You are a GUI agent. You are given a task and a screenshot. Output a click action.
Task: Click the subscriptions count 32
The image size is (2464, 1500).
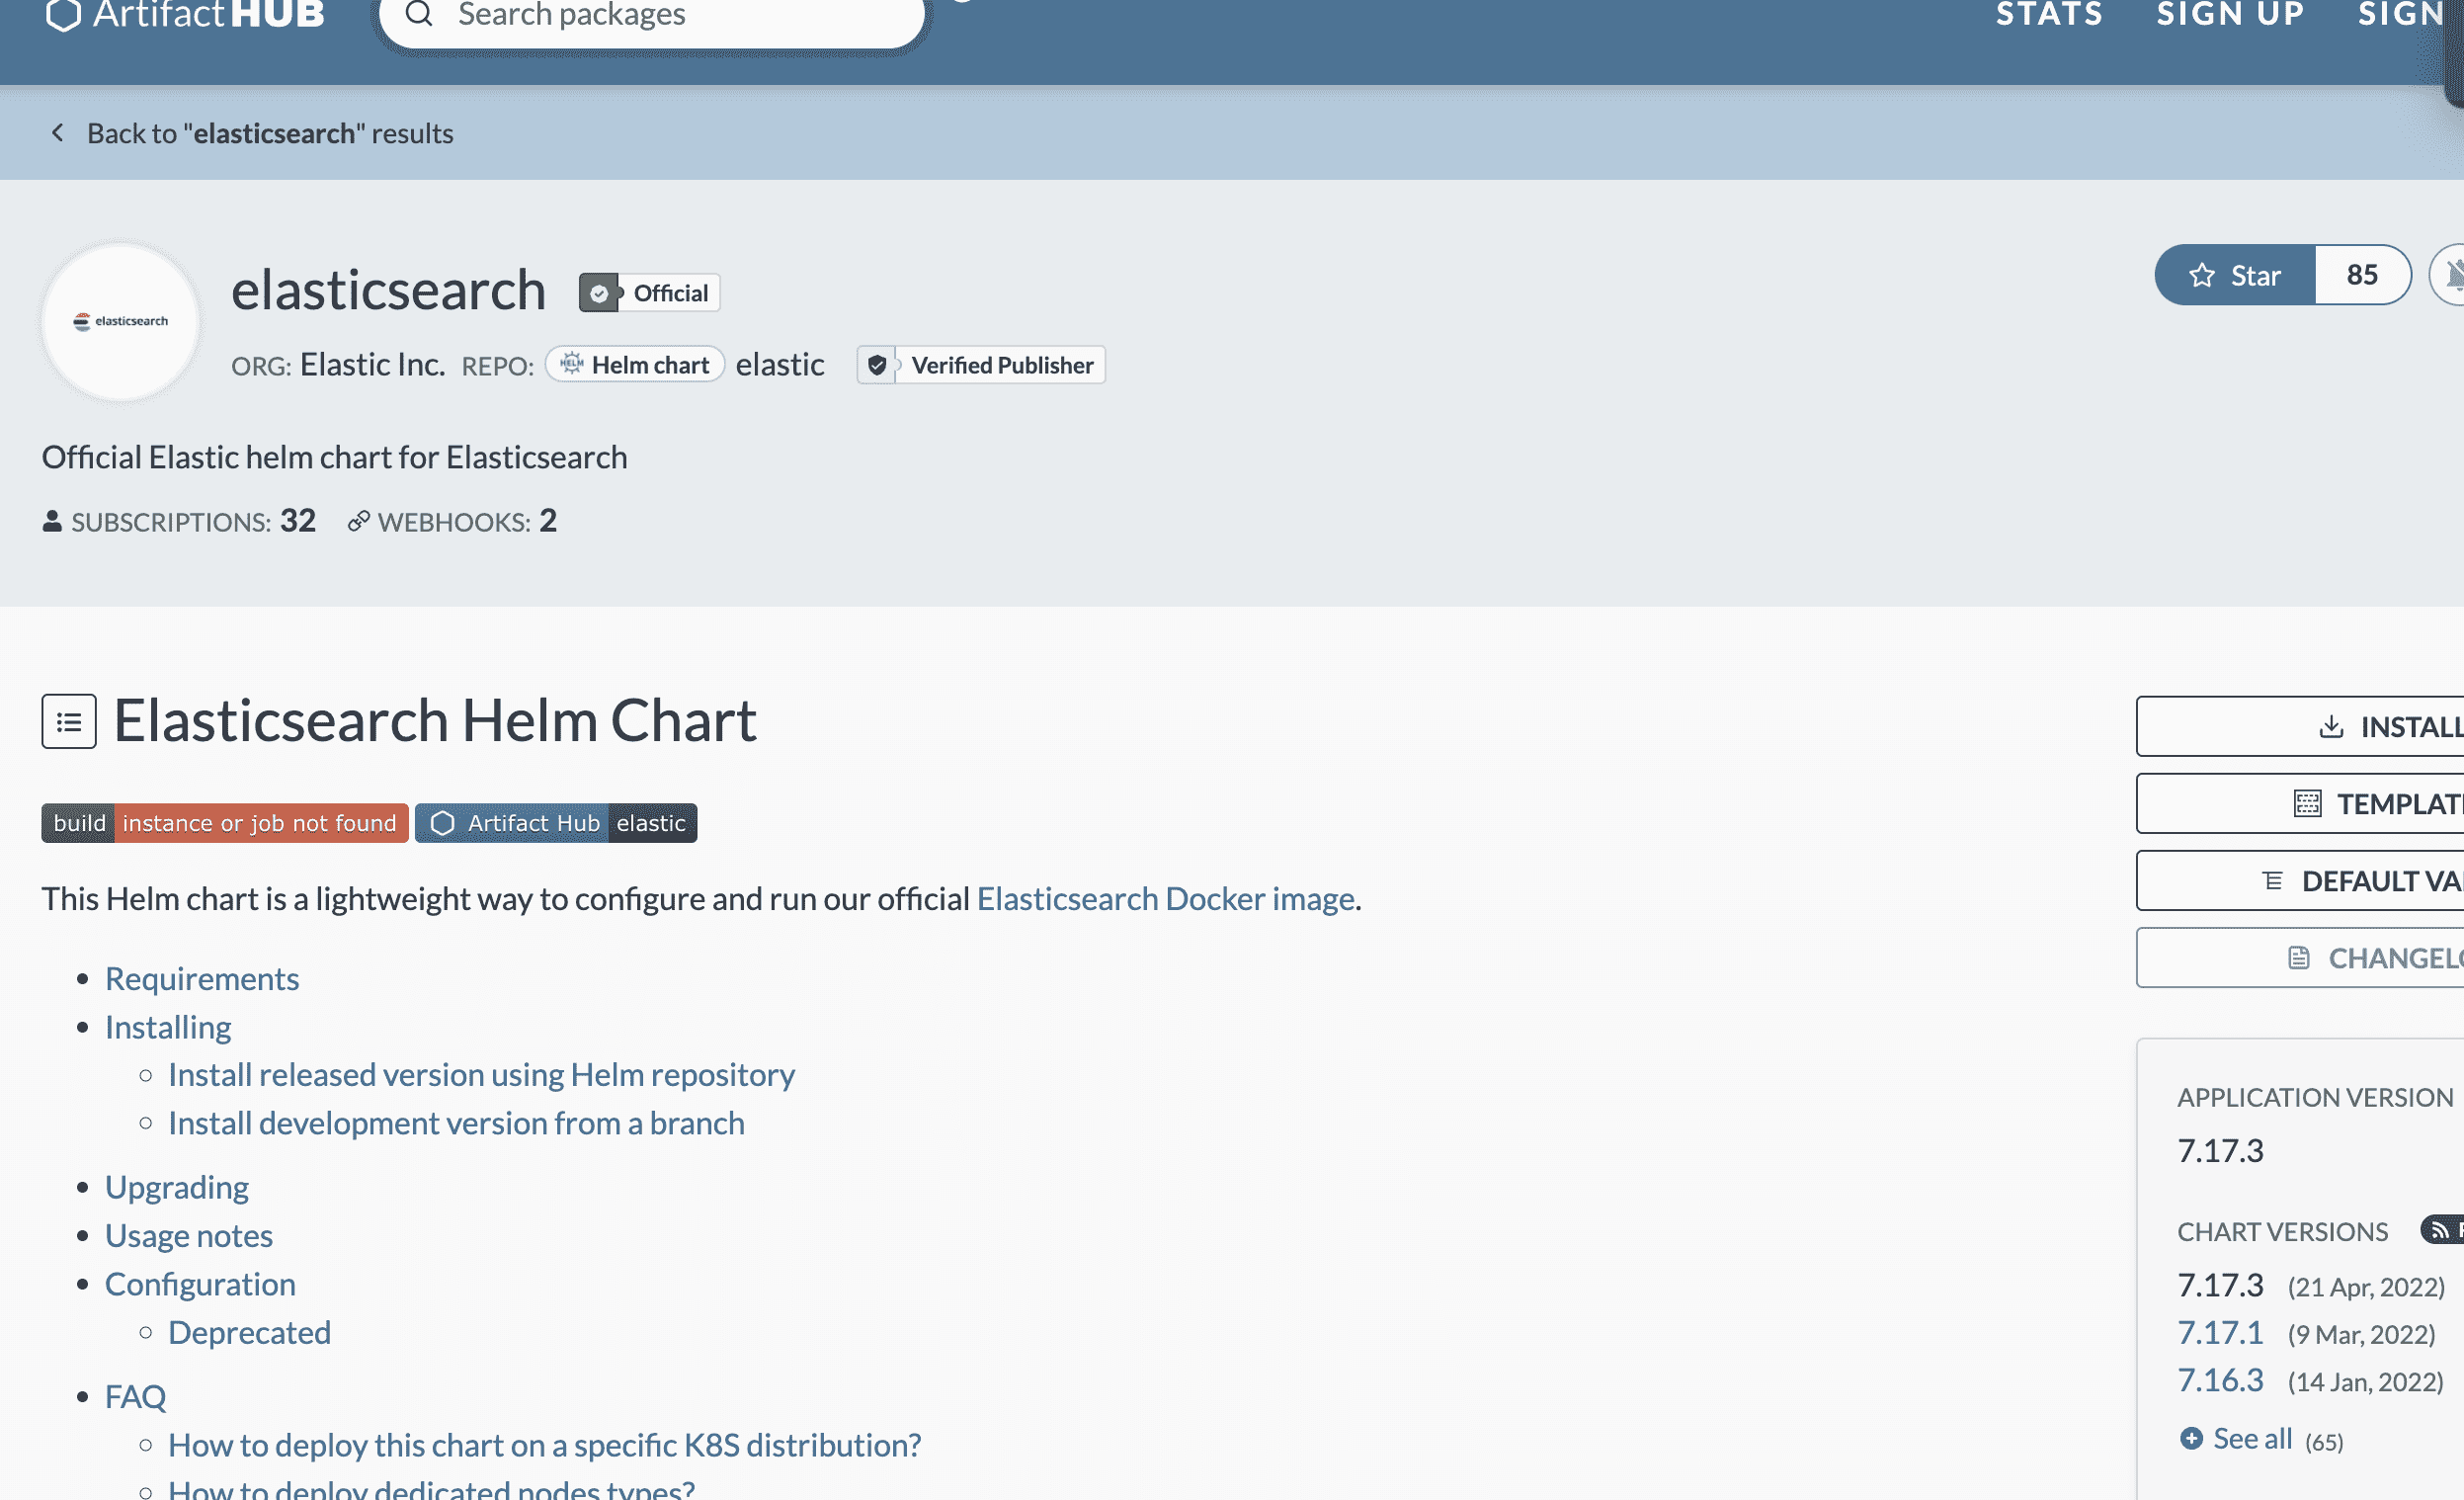click(298, 520)
